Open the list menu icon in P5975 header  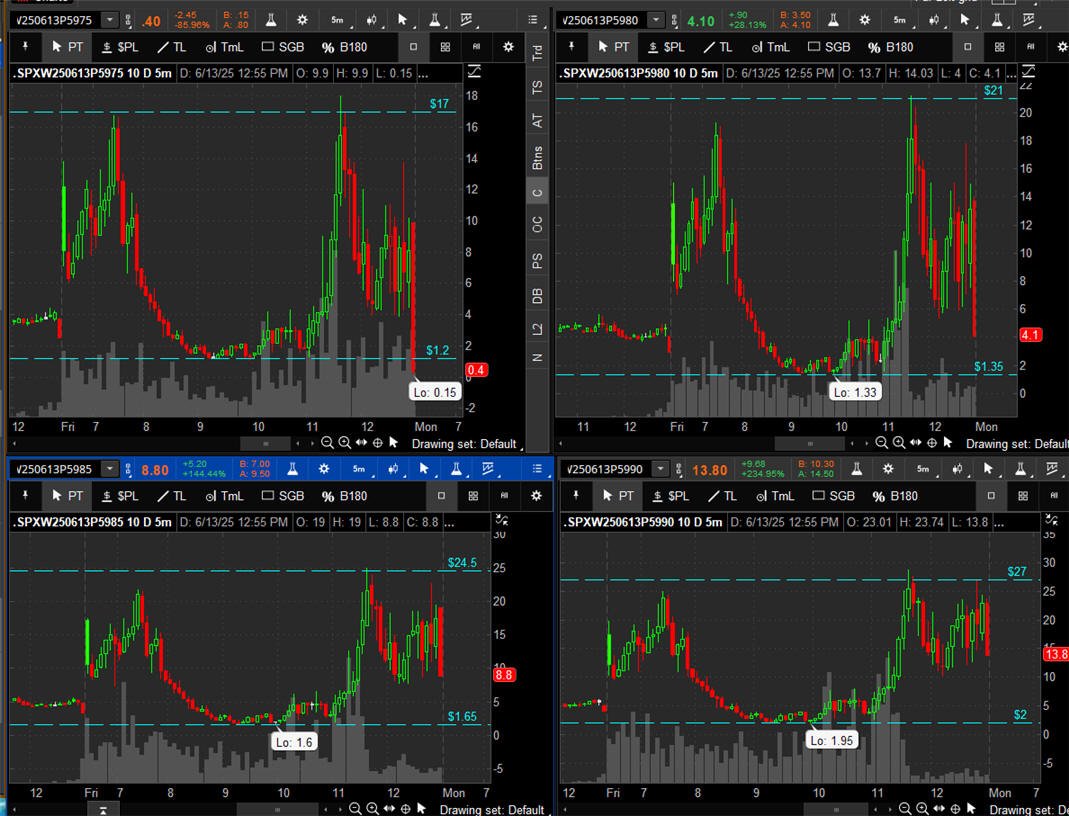click(x=533, y=20)
